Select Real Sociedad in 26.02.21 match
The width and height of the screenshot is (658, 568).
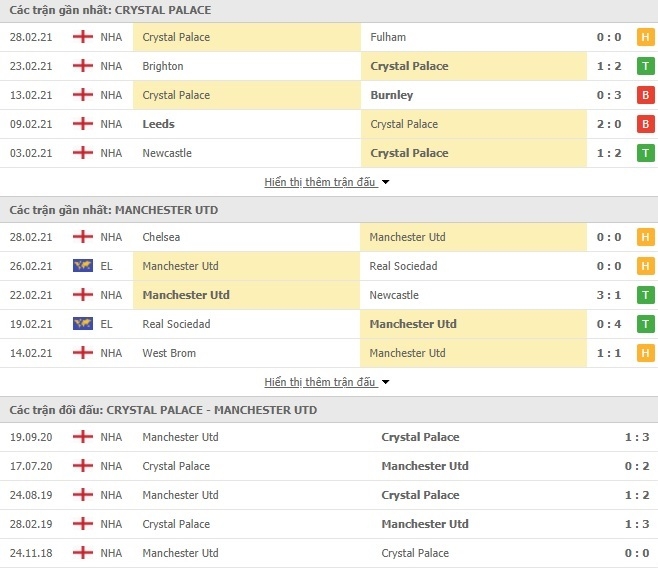tap(403, 266)
